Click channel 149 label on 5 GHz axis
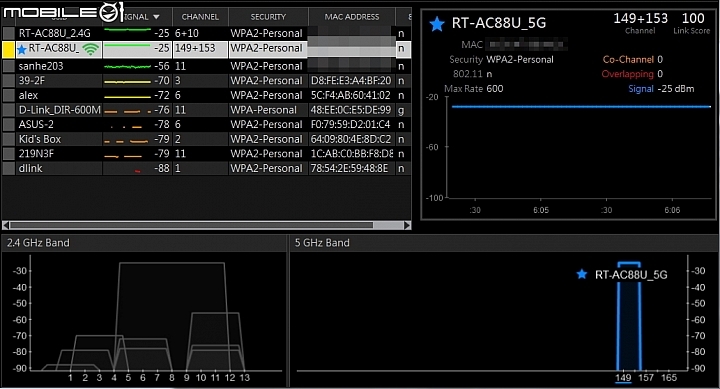720x389 pixels. (x=623, y=378)
